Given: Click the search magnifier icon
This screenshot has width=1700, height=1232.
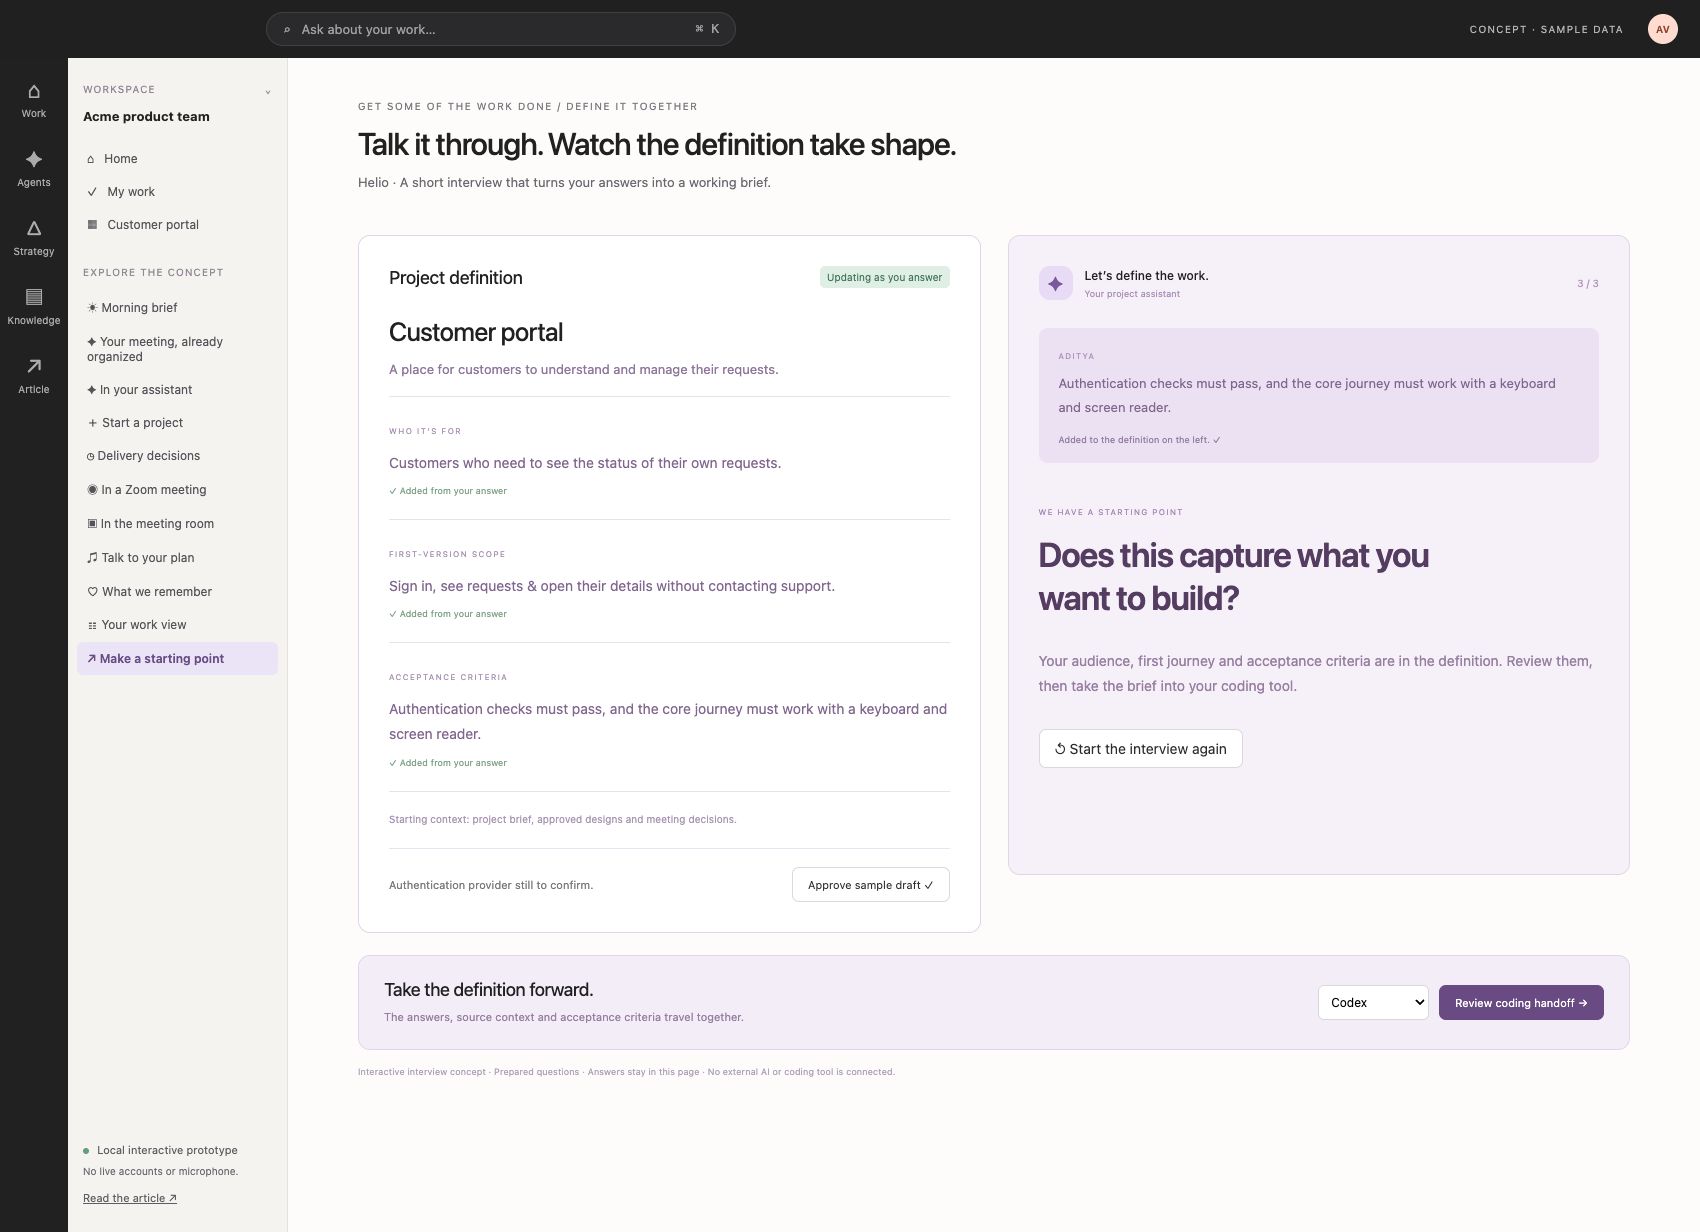Looking at the screenshot, I should 287,30.
